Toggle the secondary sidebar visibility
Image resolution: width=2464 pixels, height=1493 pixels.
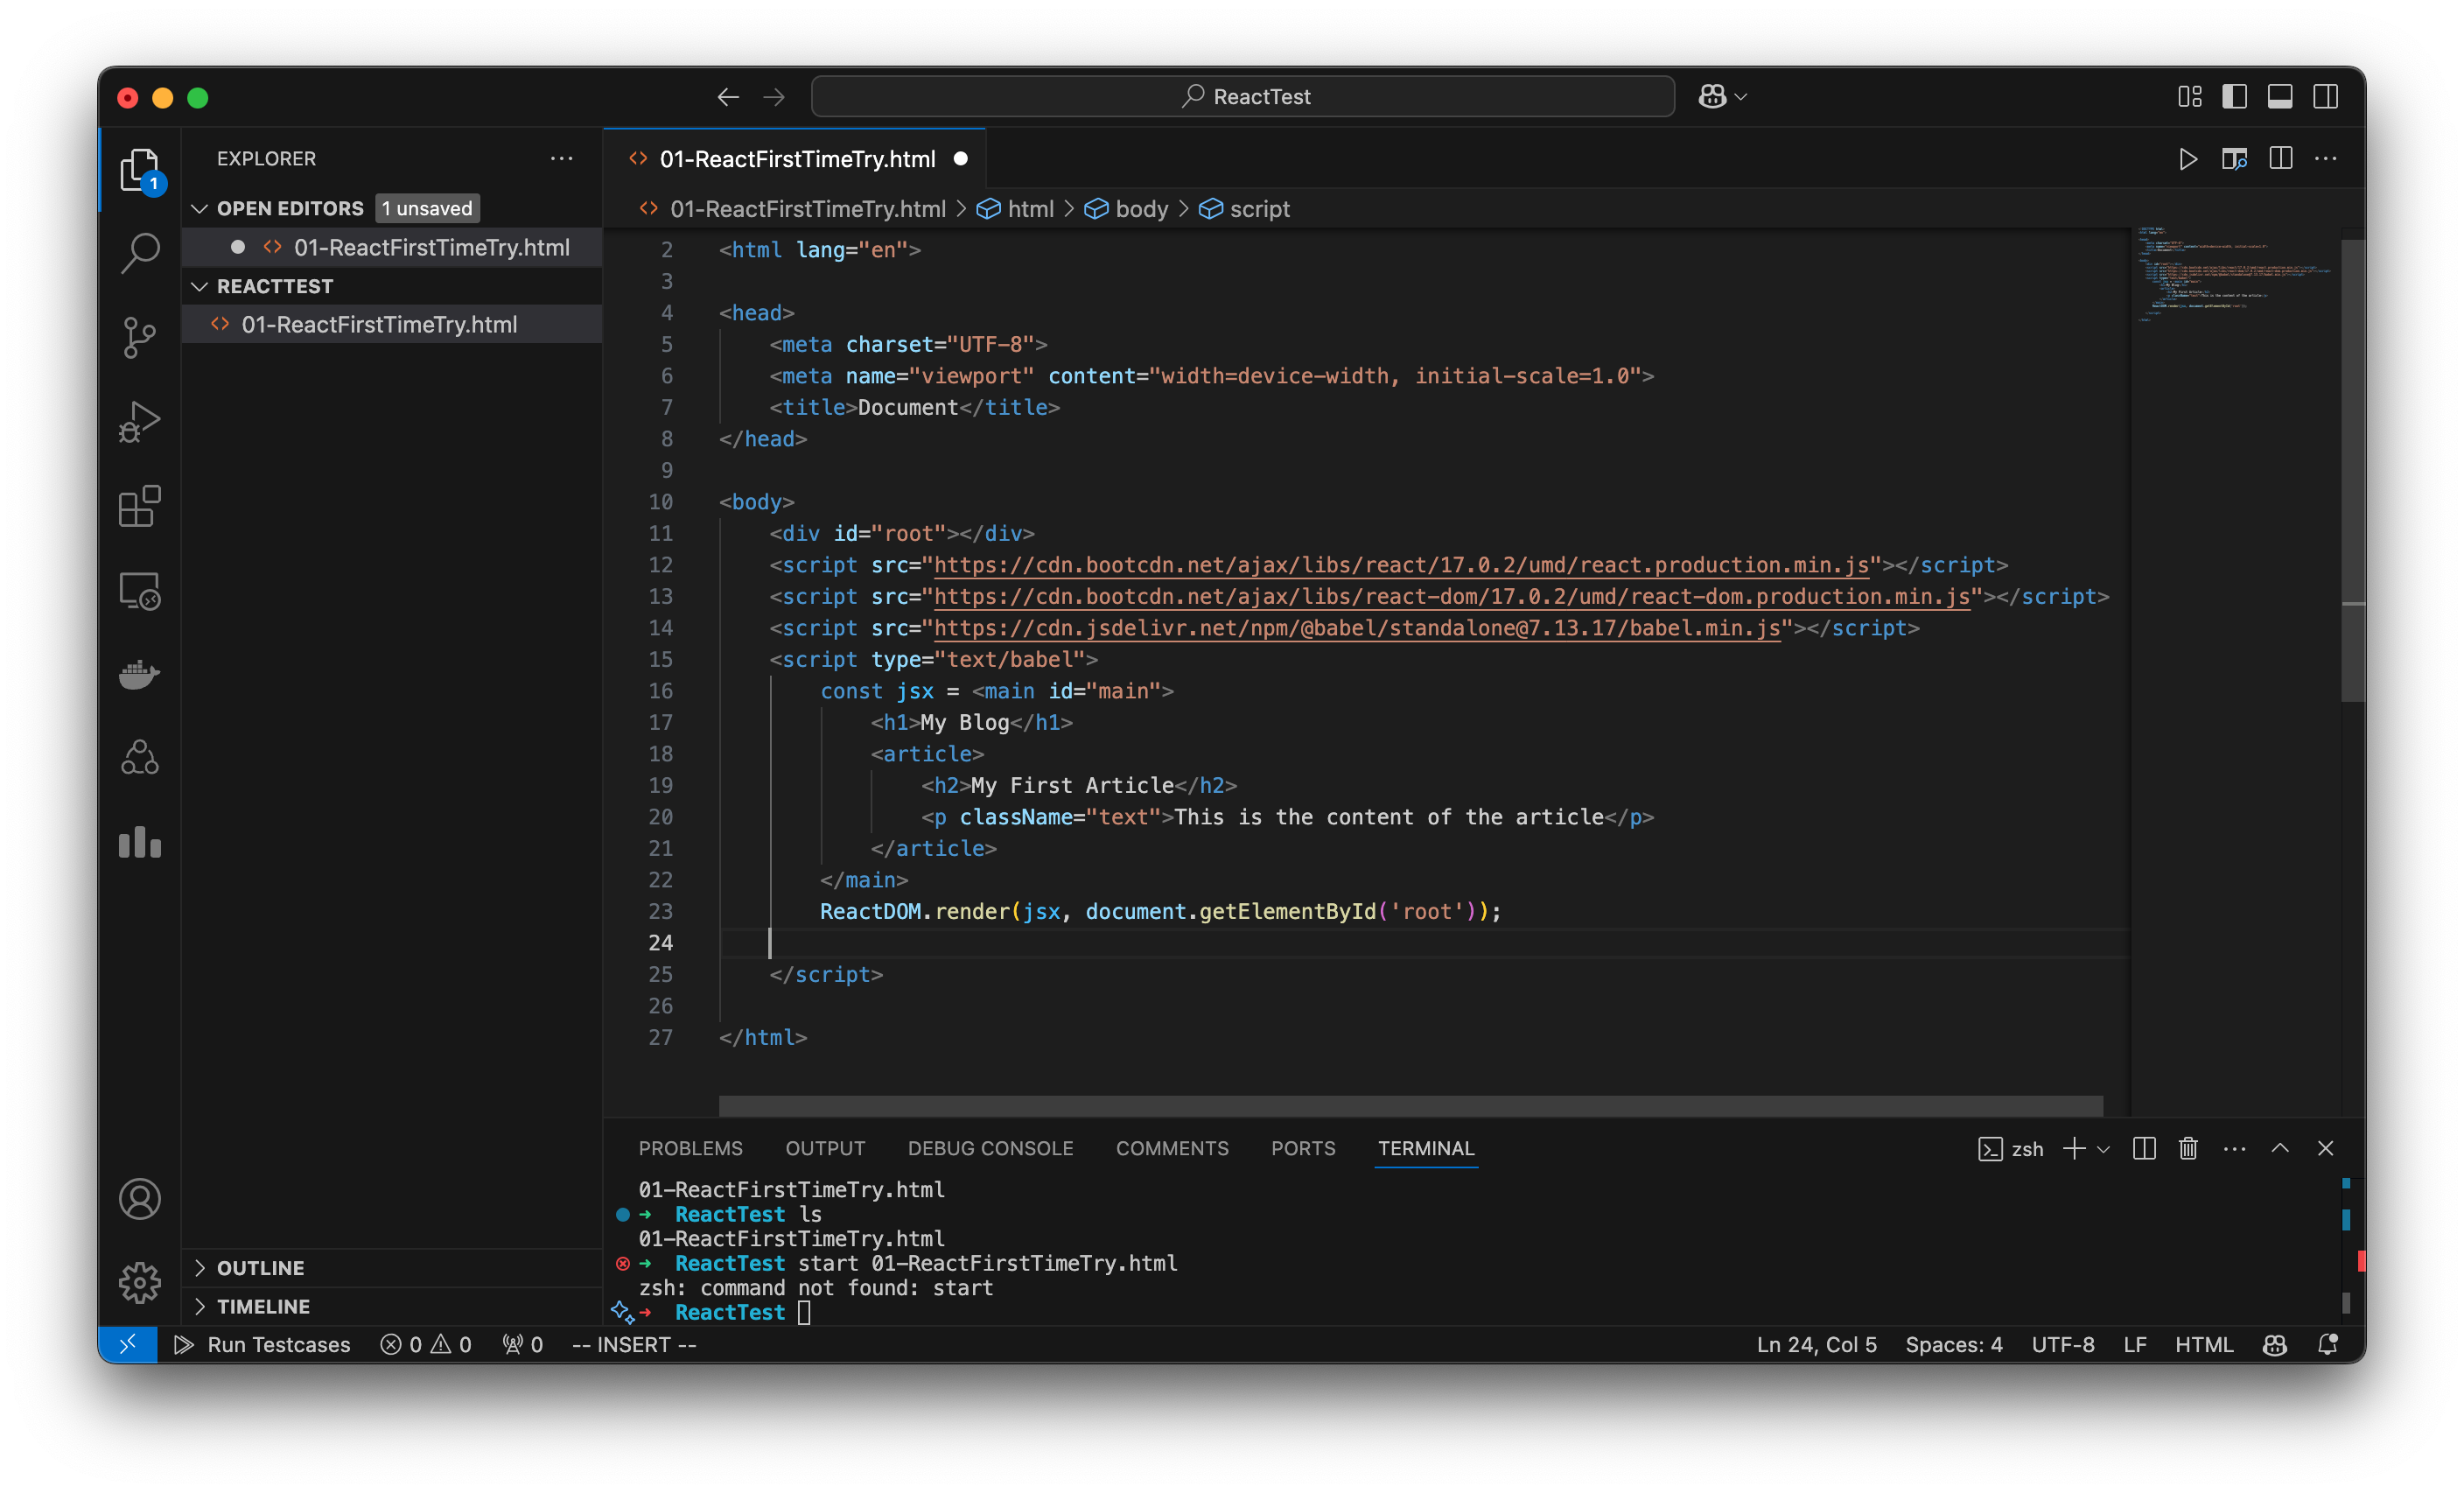(x=2326, y=96)
